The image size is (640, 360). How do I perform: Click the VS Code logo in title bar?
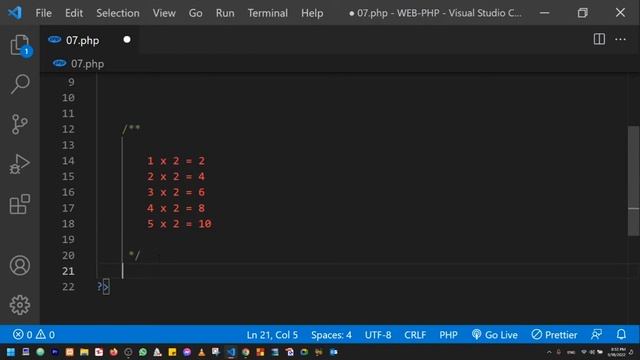point(15,13)
